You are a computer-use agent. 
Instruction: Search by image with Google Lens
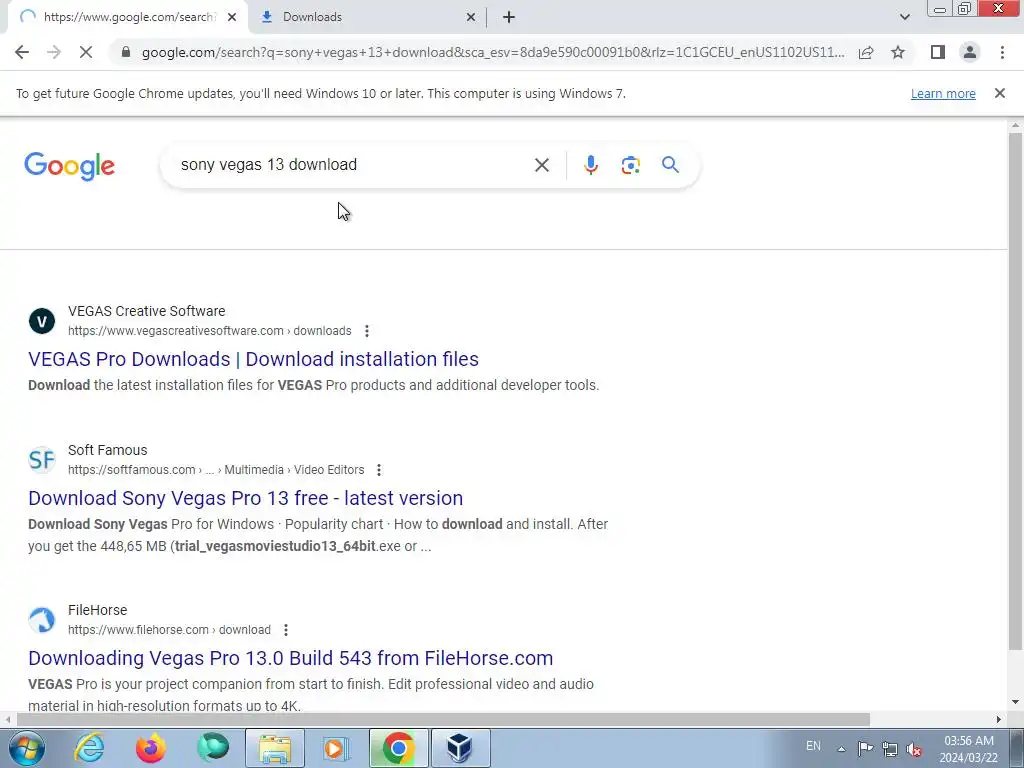click(x=630, y=165)
